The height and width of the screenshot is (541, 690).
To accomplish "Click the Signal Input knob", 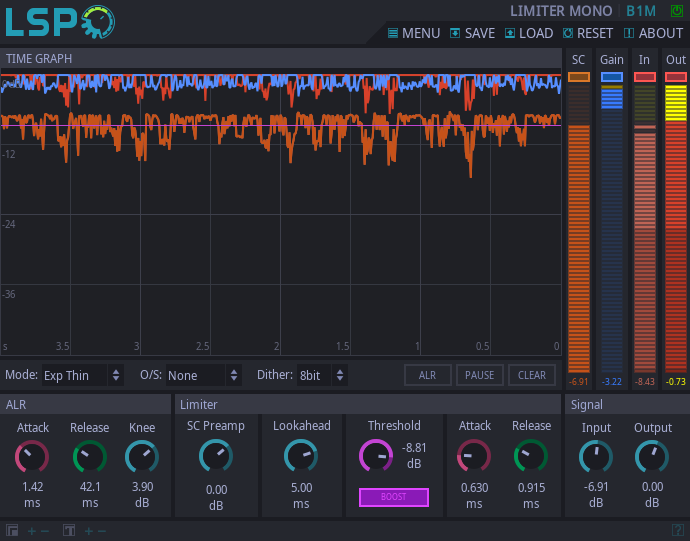I will (596, 457).
